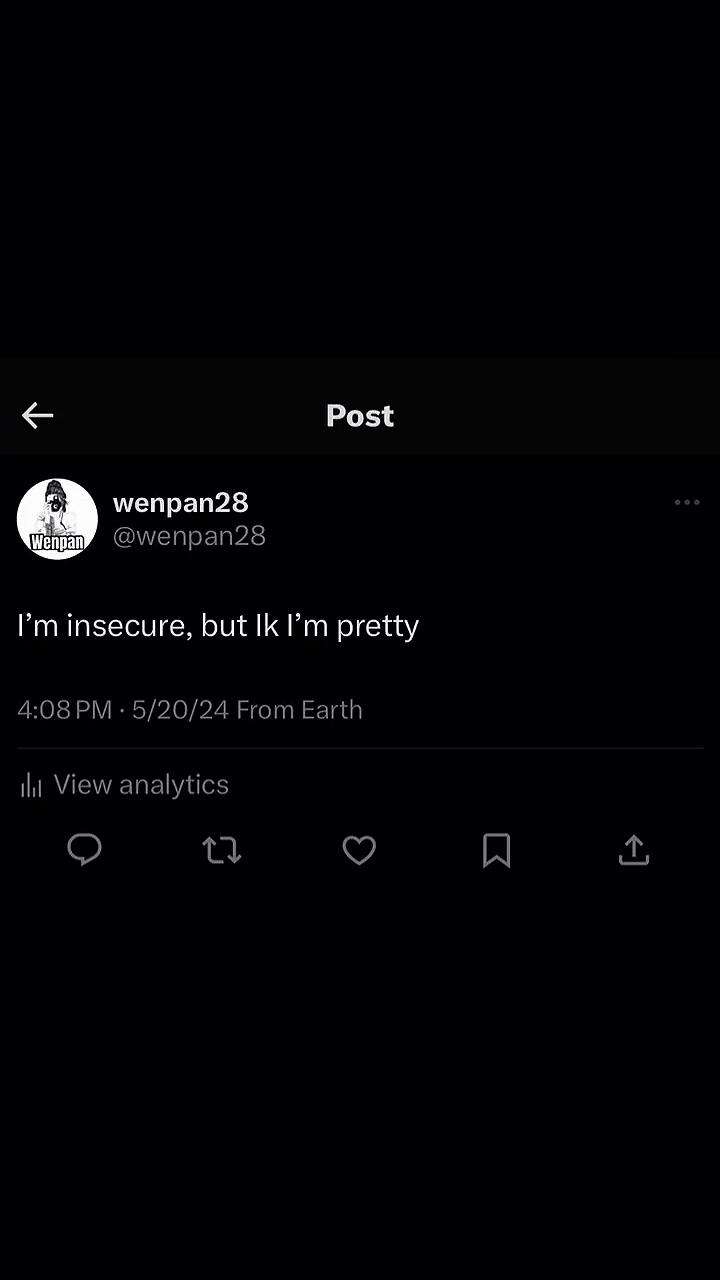Screen dimensions: 720x1280
Task: Click the repost arrows icon
Action: tap(221, 850)
